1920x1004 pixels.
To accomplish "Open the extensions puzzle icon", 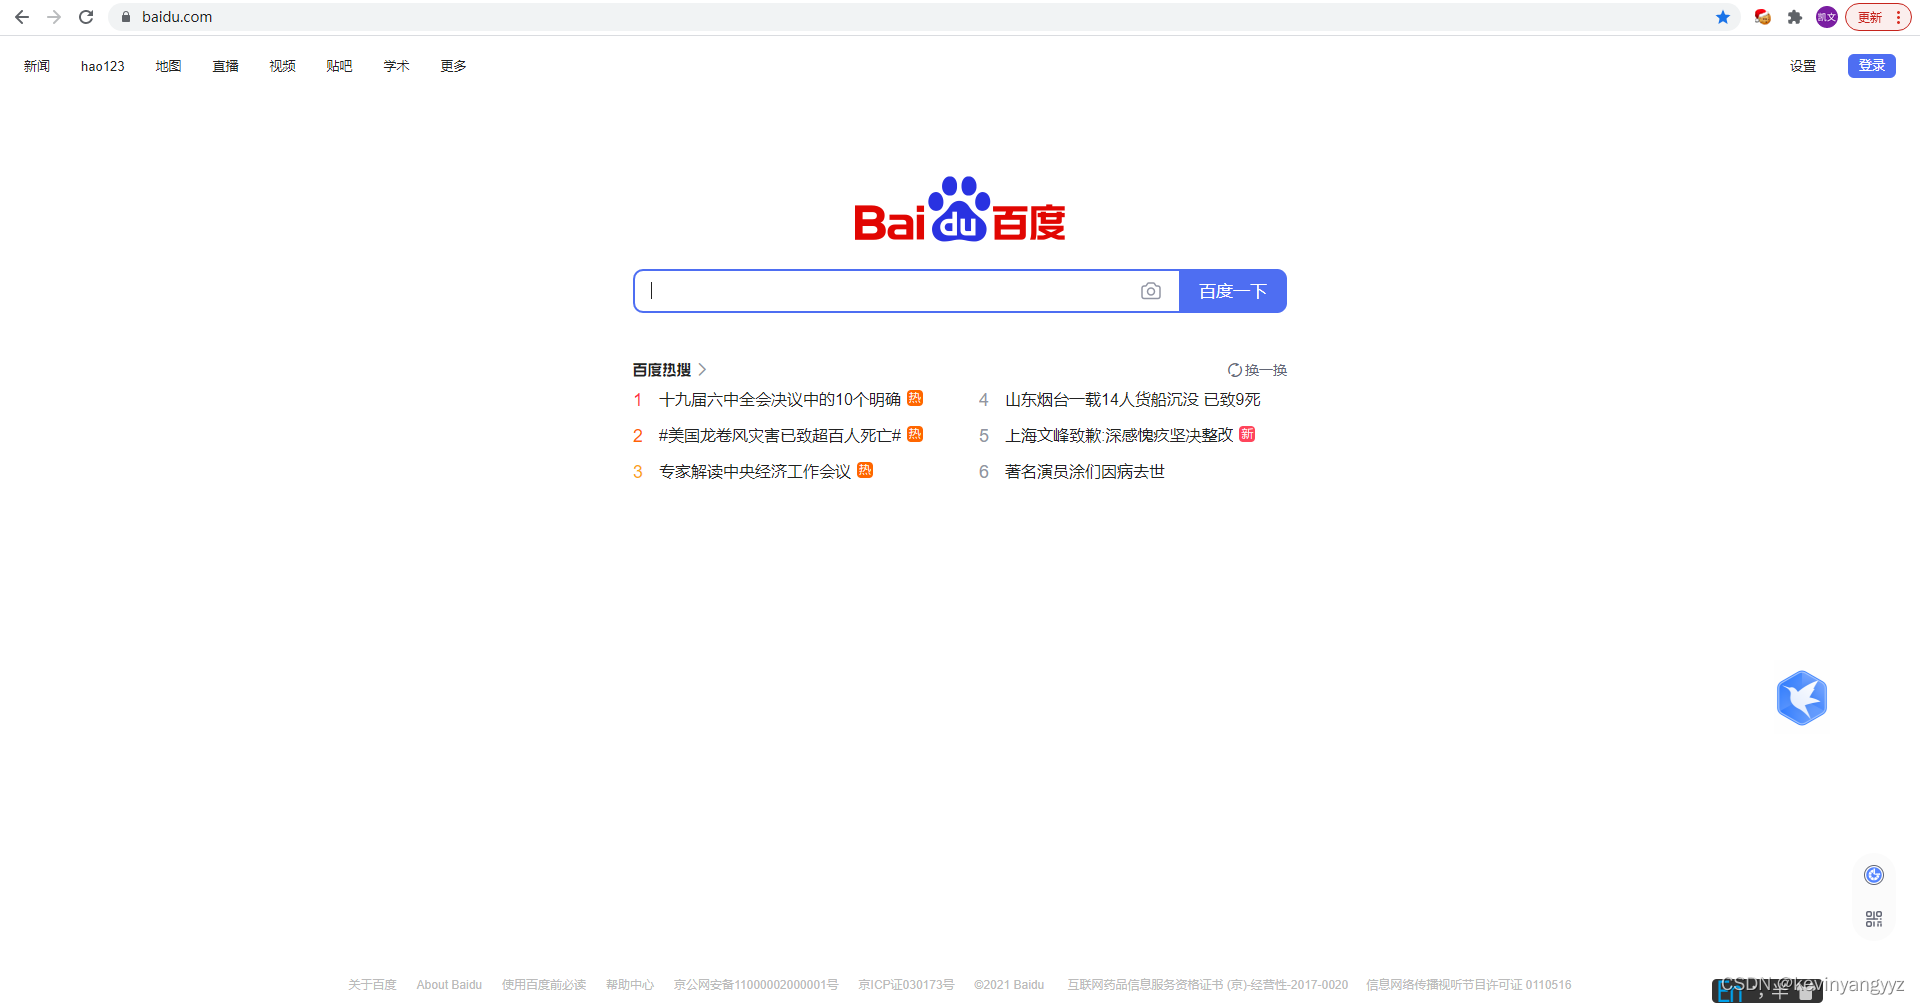I will click(1795, 17).
